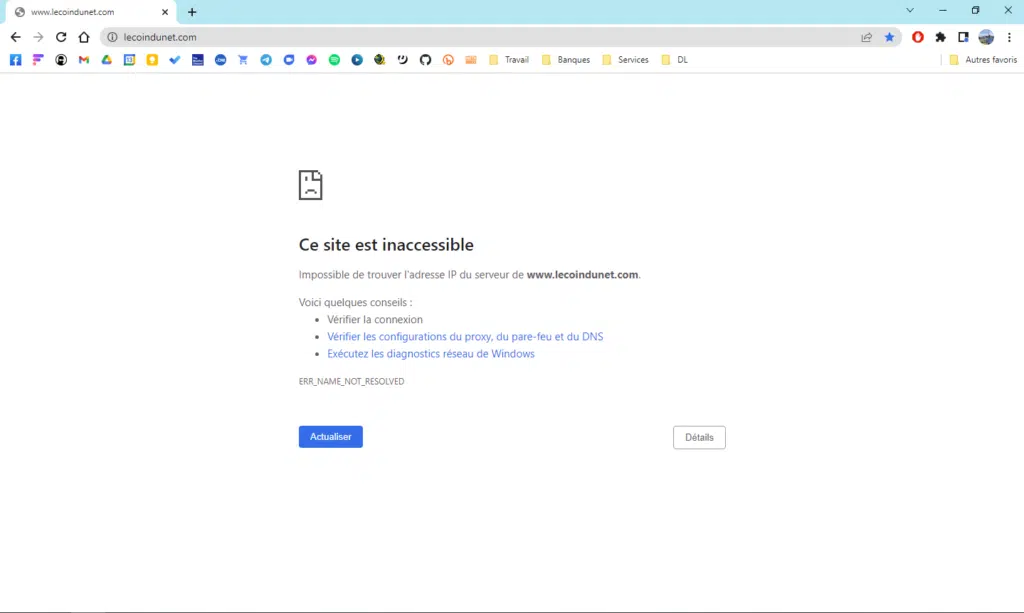1024x613 pixels.
Task: Select the www.lecoindunet.com tab
Action: [x=91, y=12]
